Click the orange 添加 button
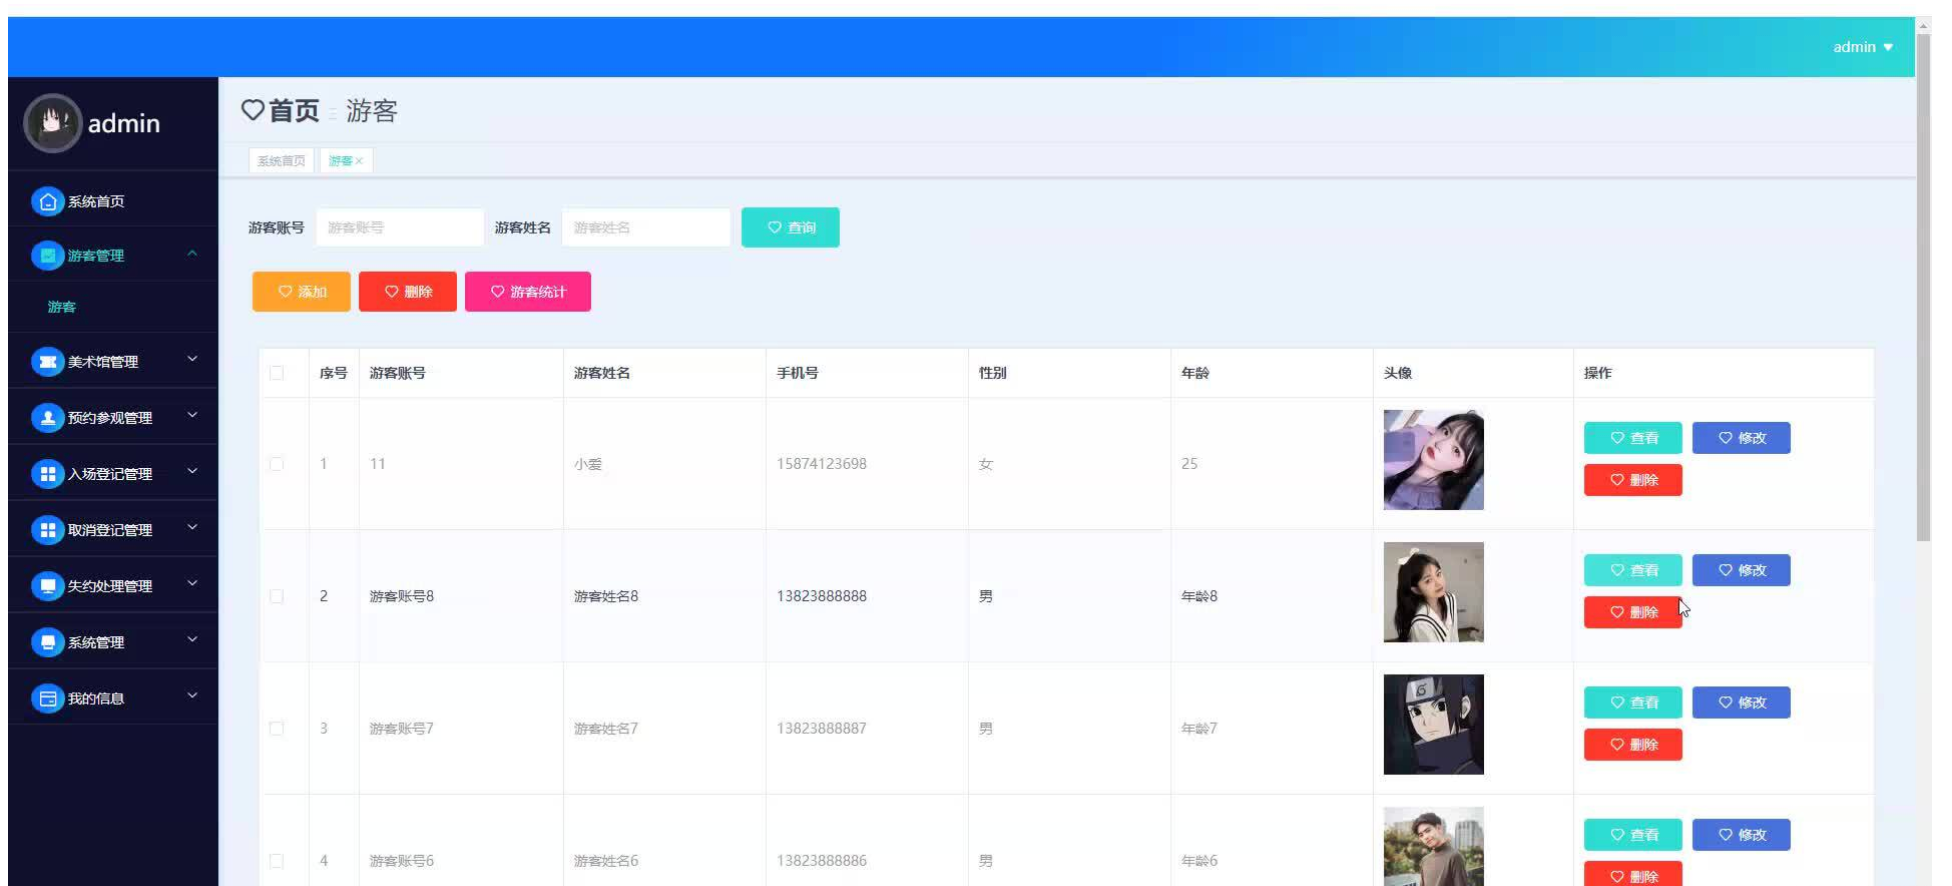 coord(301,292)
